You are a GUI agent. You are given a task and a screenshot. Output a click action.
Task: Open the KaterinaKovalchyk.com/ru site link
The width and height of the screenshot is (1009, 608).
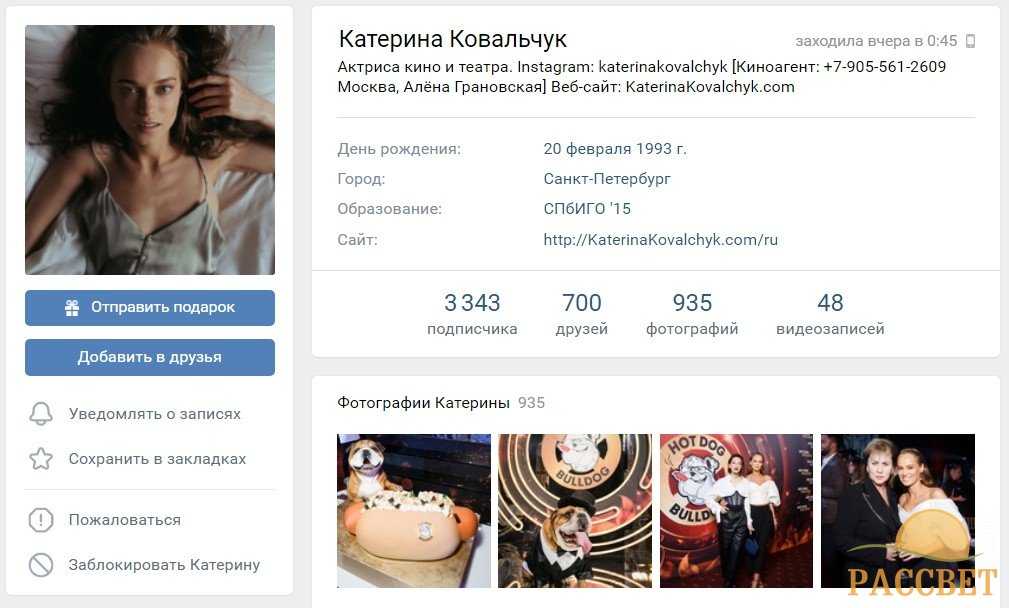[660, 240]
